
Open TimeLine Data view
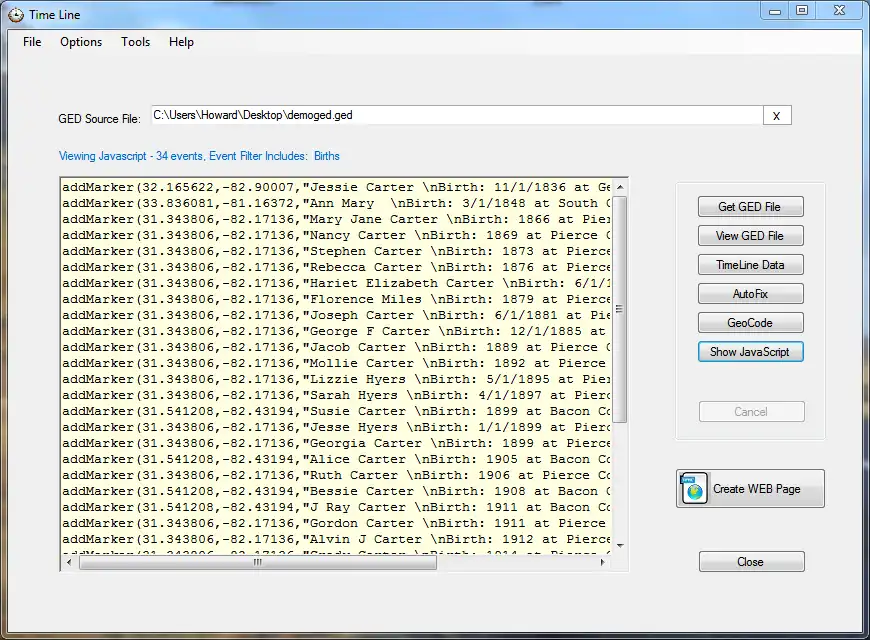click(750, 265)
